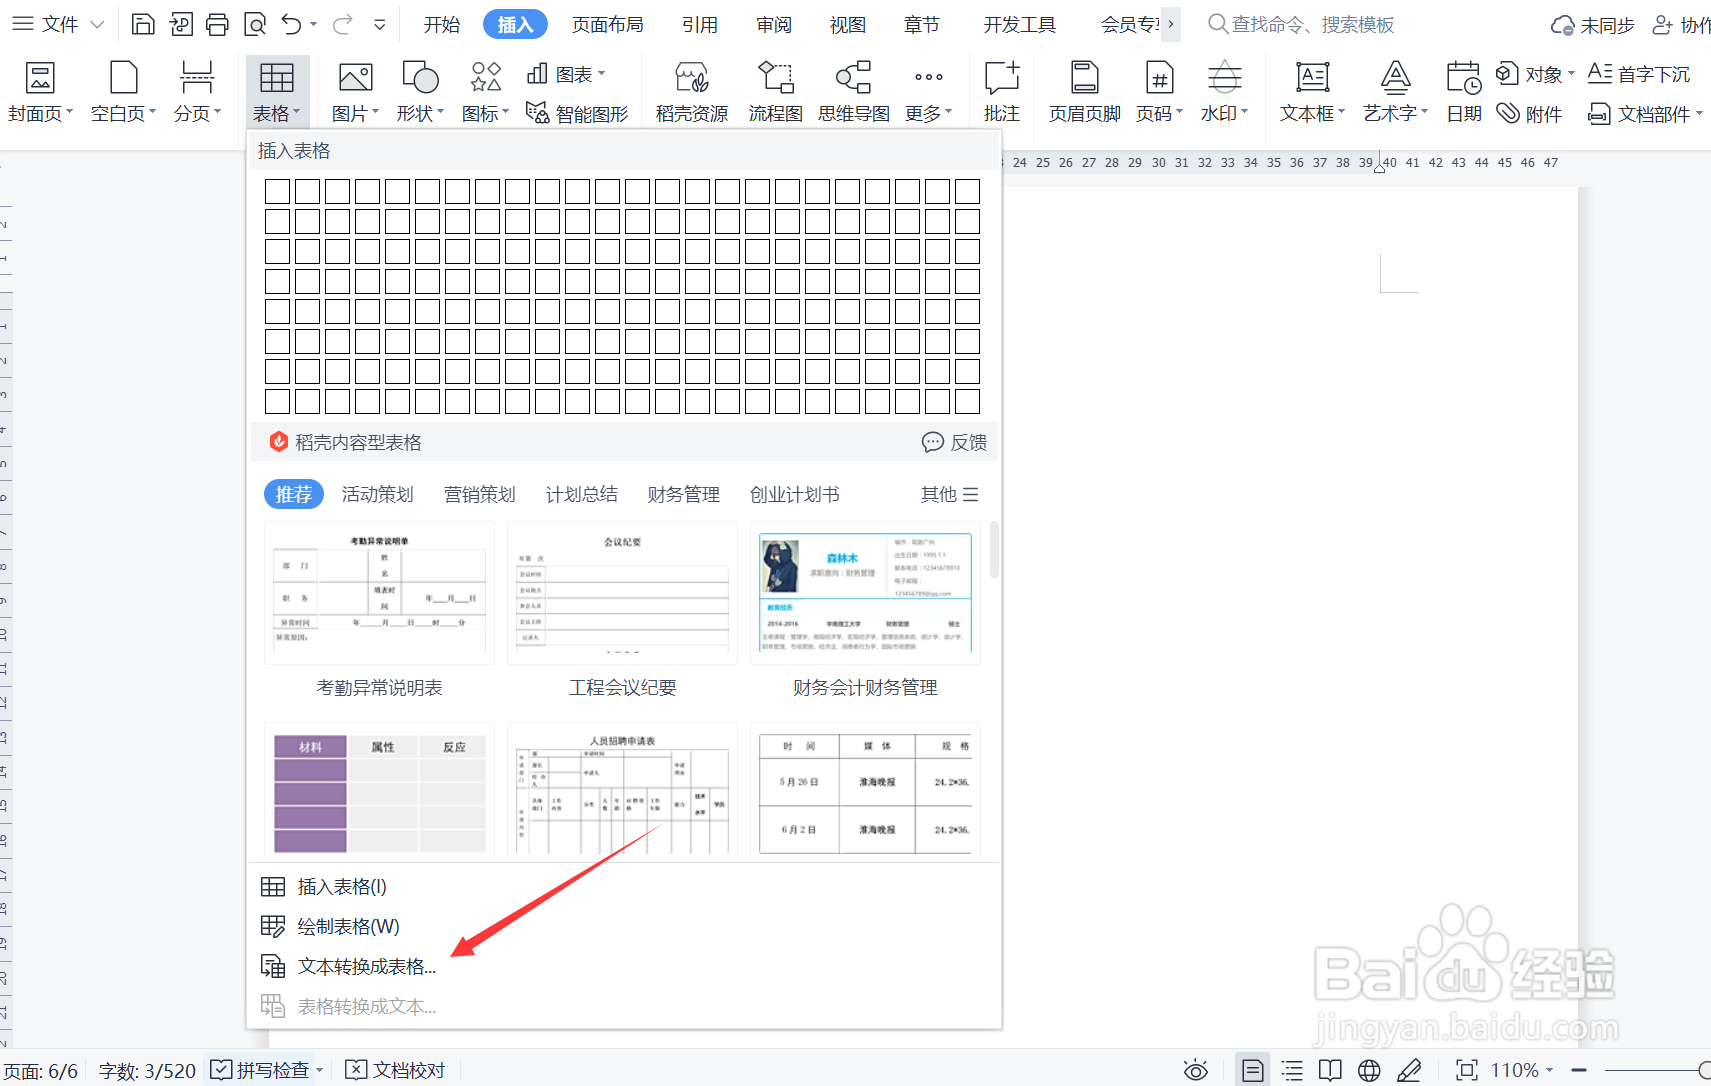Expand the 页码 page number dropdown
The image size is (1711, 1086).
tap(1158, 90)
